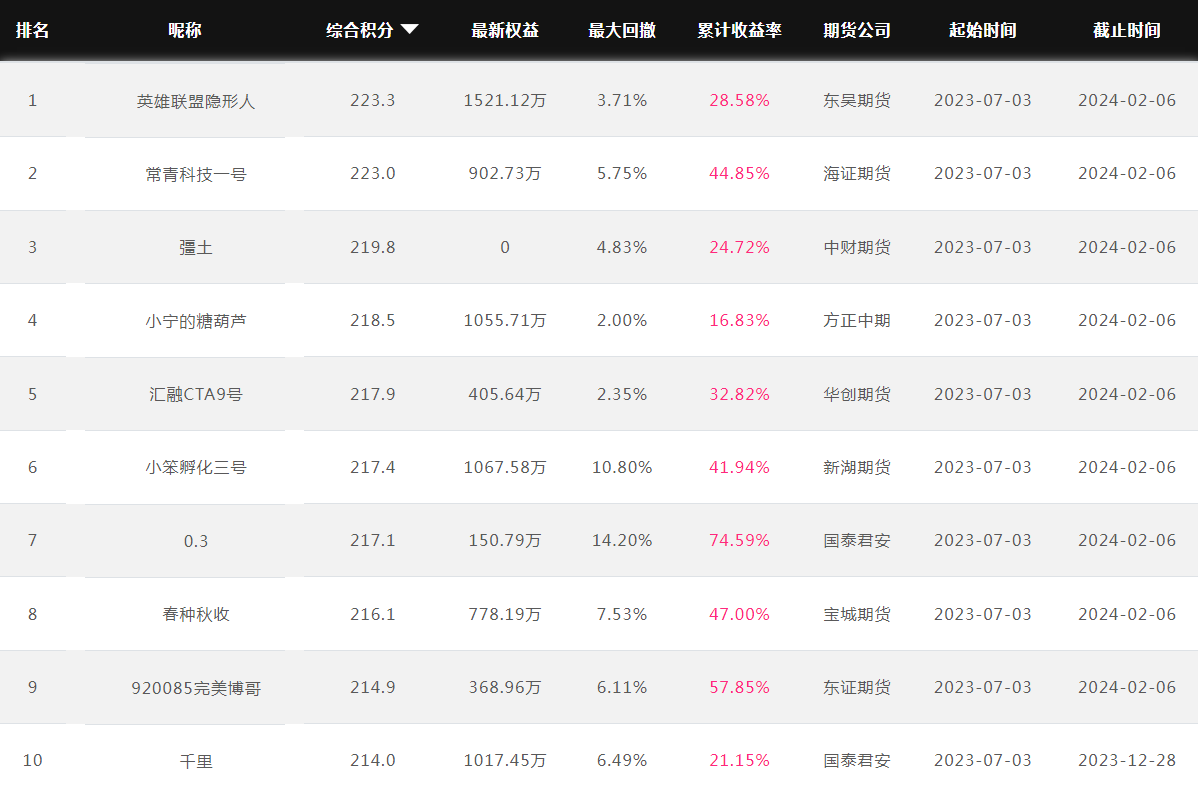The image size is (1198, 795).
Task: Click the 综合积分 header text
Action: click(x=360, y=31)
